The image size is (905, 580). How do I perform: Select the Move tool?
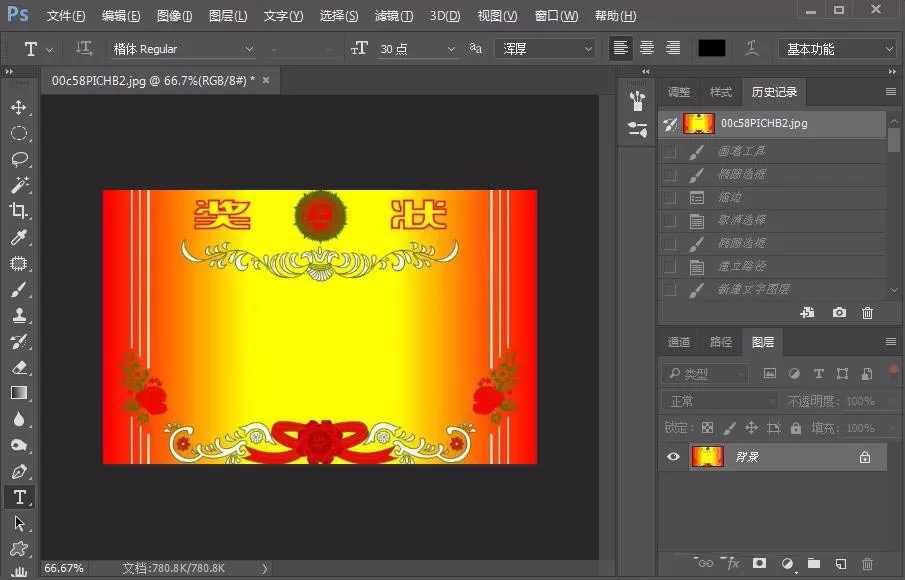(18, 107)
